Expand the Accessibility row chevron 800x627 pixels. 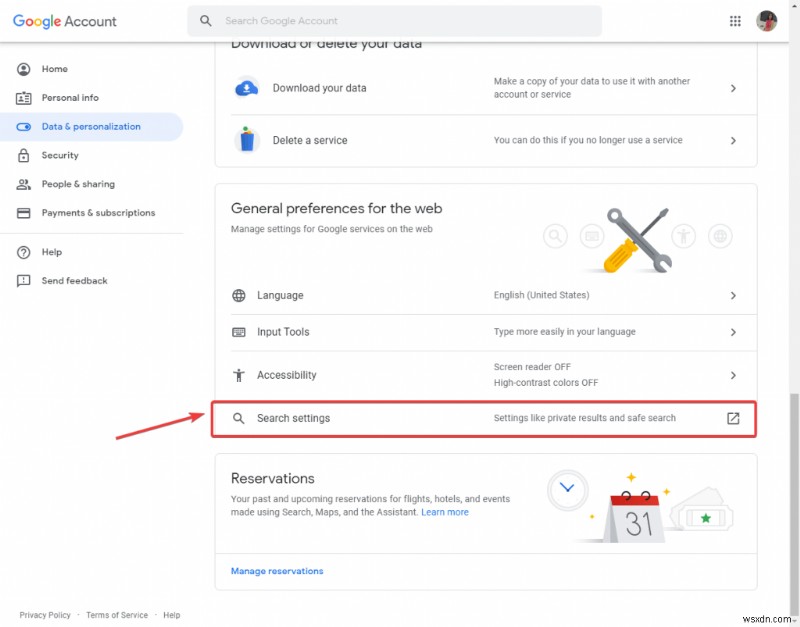click(733, 374)
